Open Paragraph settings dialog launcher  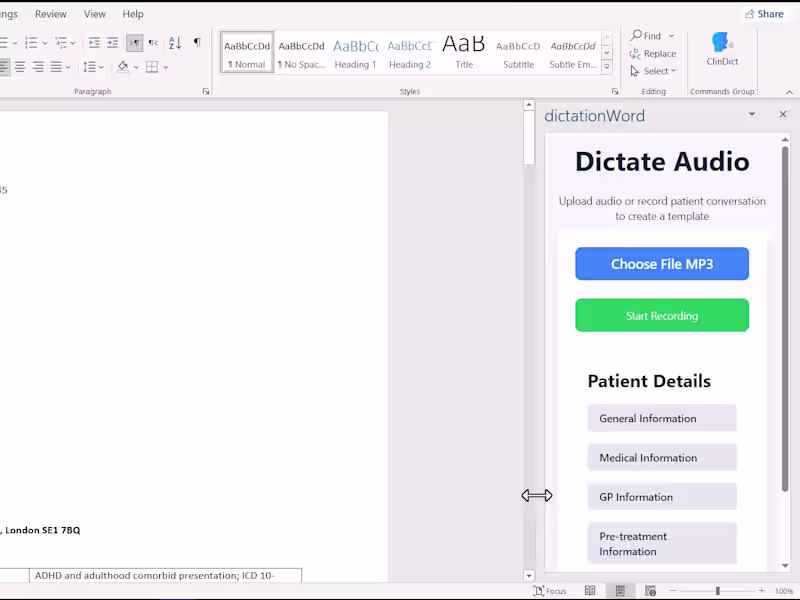click(206, 91)
